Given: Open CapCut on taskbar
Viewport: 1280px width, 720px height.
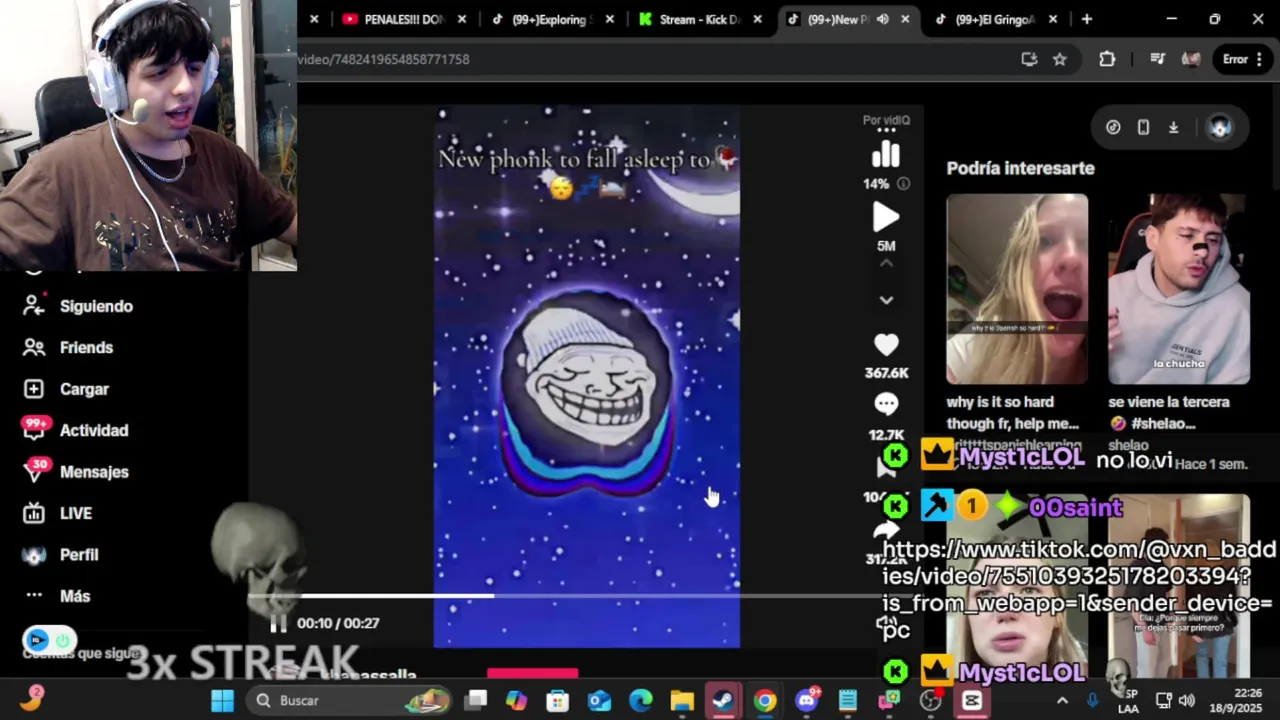Looking at the screenshot, I should click(x=972, y=700).
